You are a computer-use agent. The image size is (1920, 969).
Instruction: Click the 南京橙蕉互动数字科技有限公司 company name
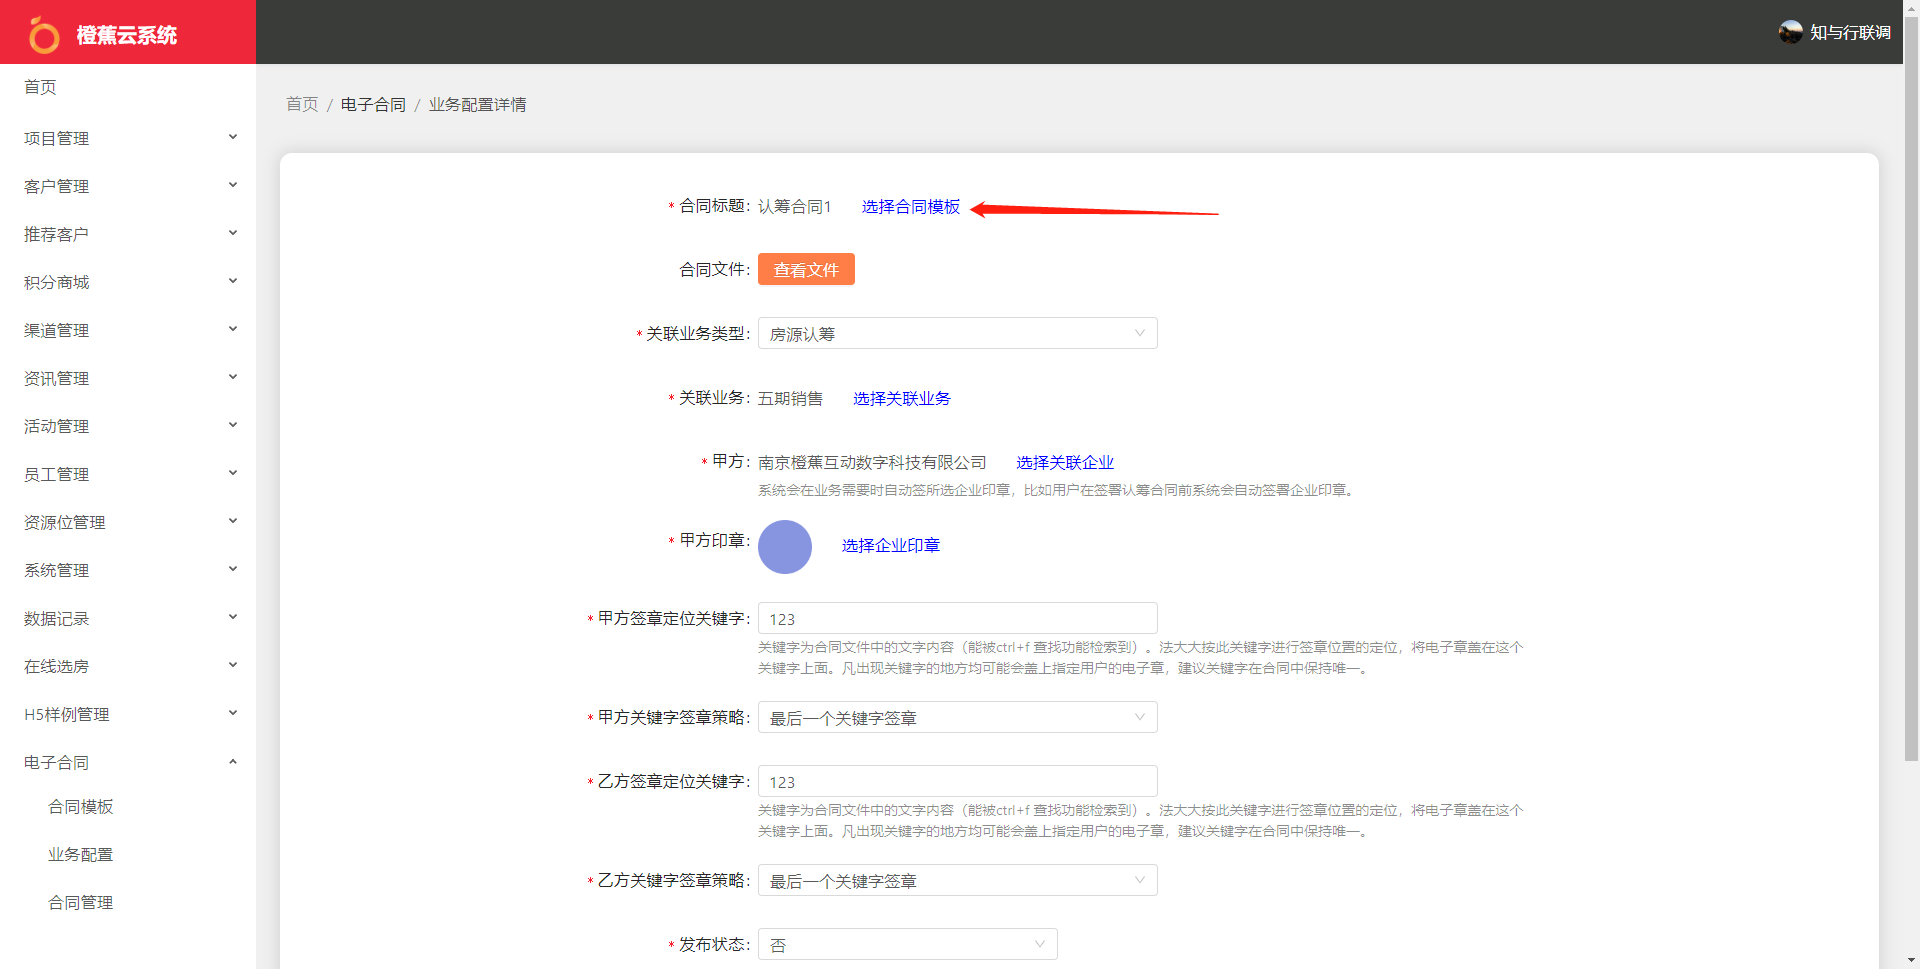(x=872, y=462)
